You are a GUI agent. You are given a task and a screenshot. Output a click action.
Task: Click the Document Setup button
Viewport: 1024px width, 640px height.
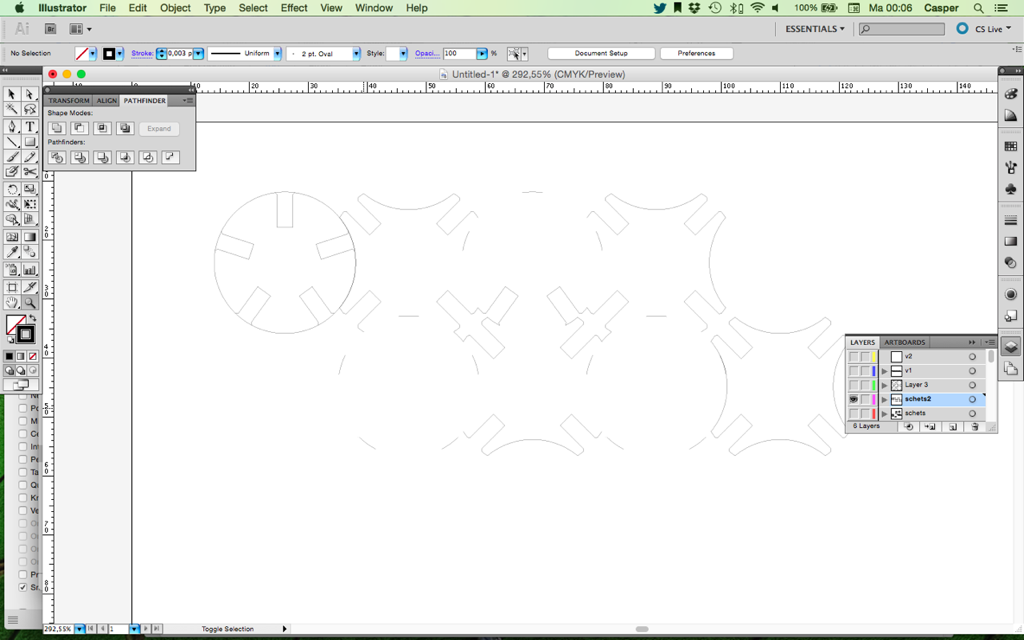point(601,54)
